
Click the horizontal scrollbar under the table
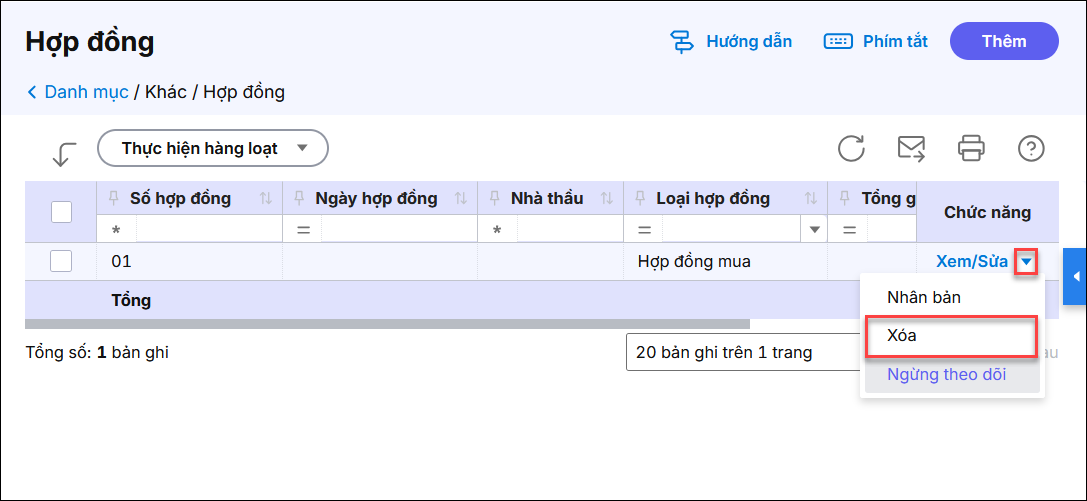[387, 324]
